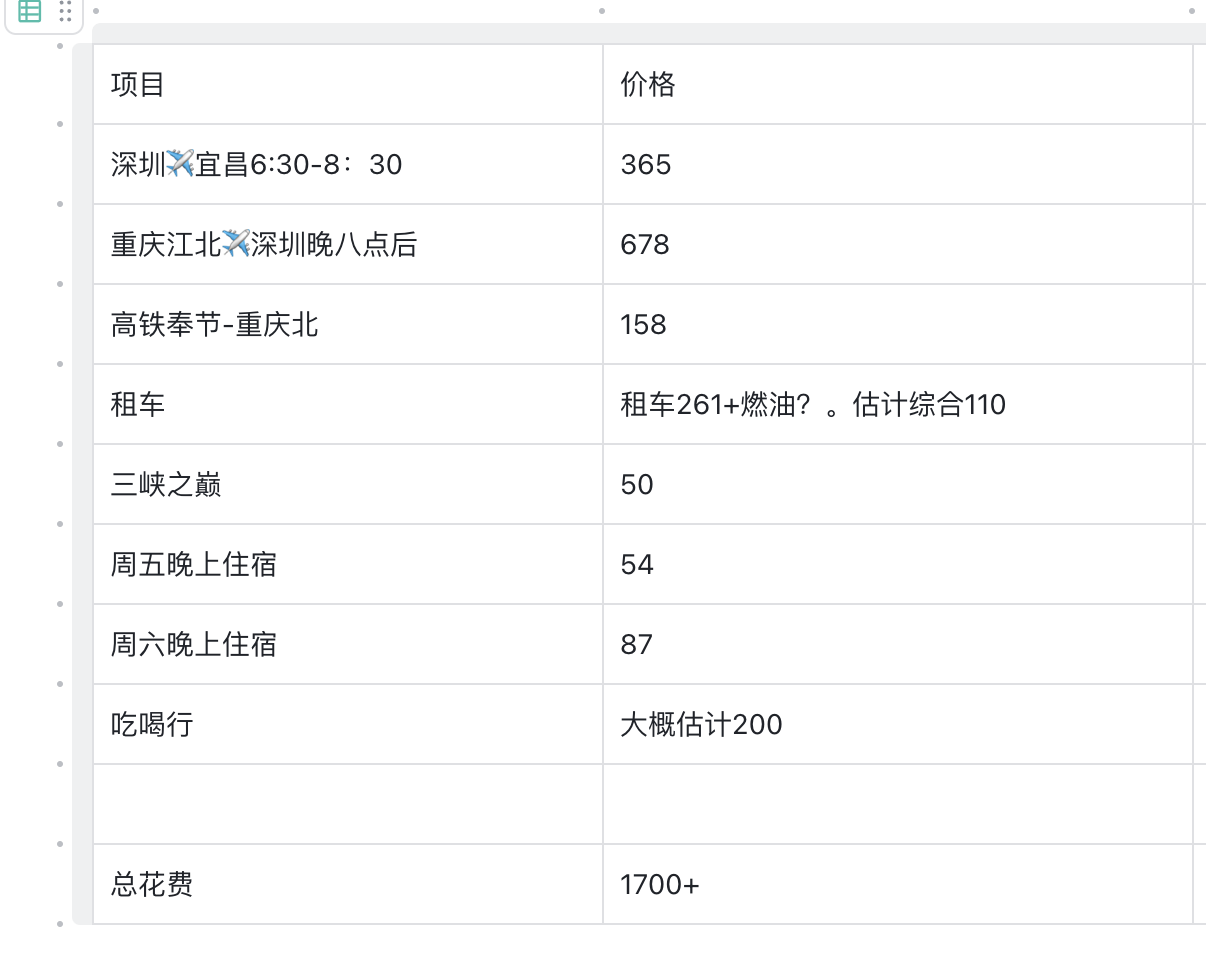Click the green table block icon

coord(30,12)
